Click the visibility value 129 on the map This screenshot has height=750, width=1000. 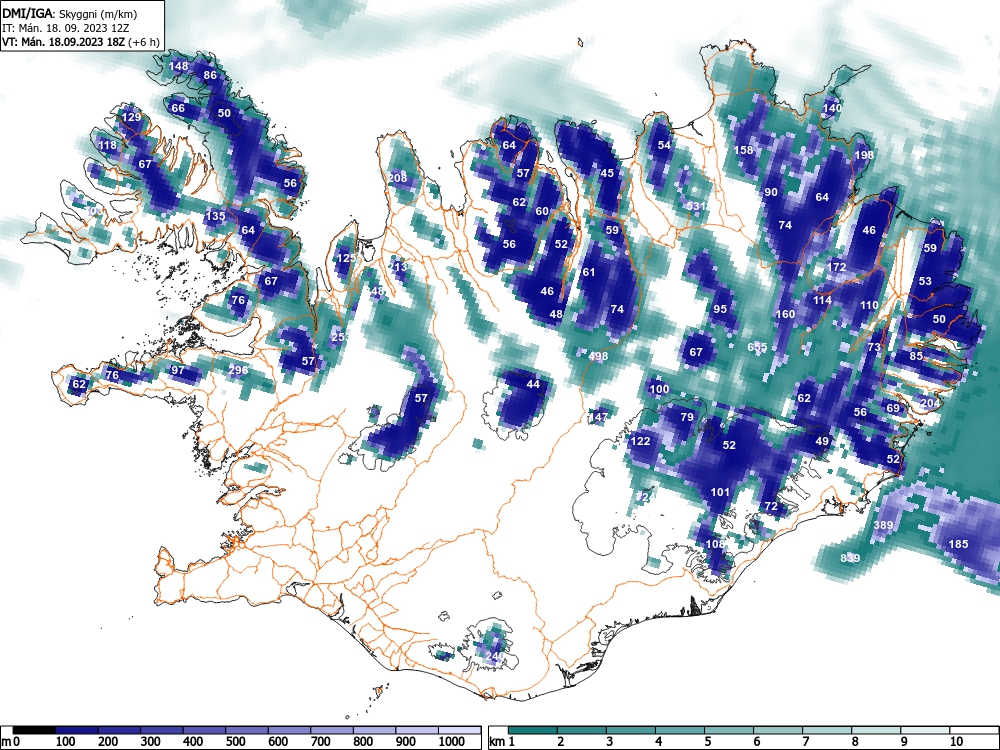pos(131,117)
